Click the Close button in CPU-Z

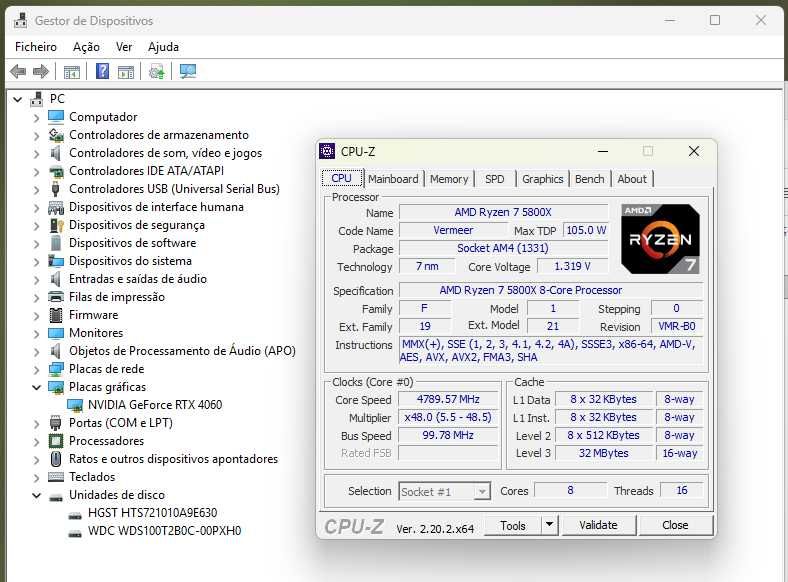point(675,525)
